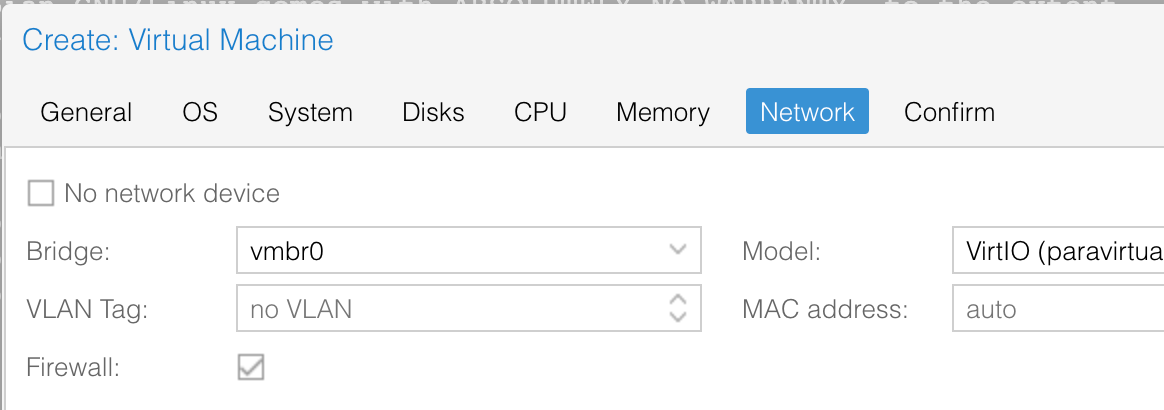
Task: Expand the Bridge dropdown arrow
Action: pos(677,250)
